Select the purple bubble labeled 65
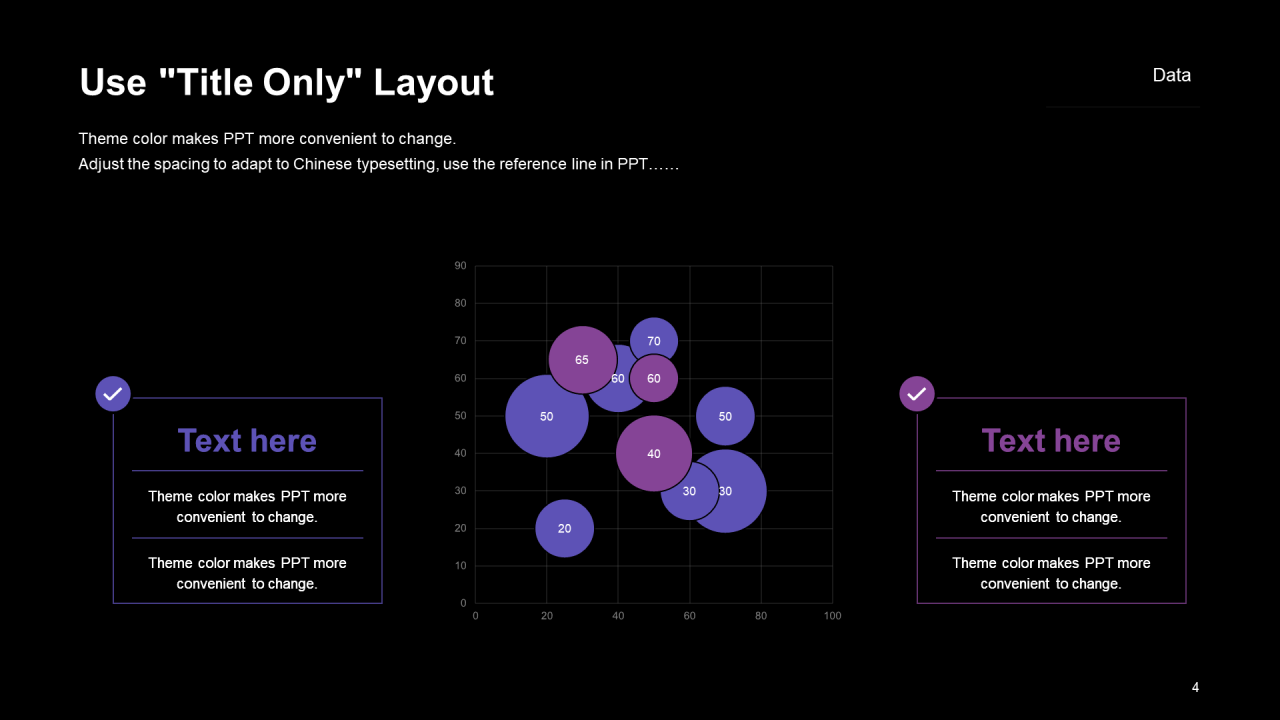1280x720 pixels. (582, 360)
